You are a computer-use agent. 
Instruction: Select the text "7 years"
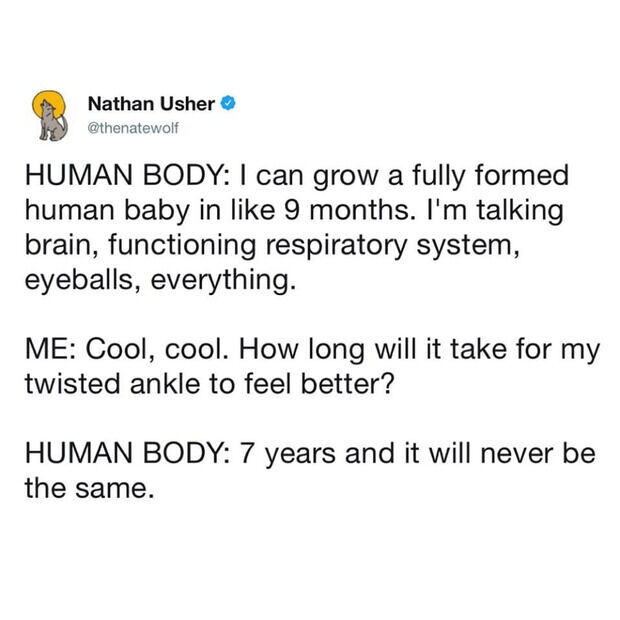click(x=287, y=455)
